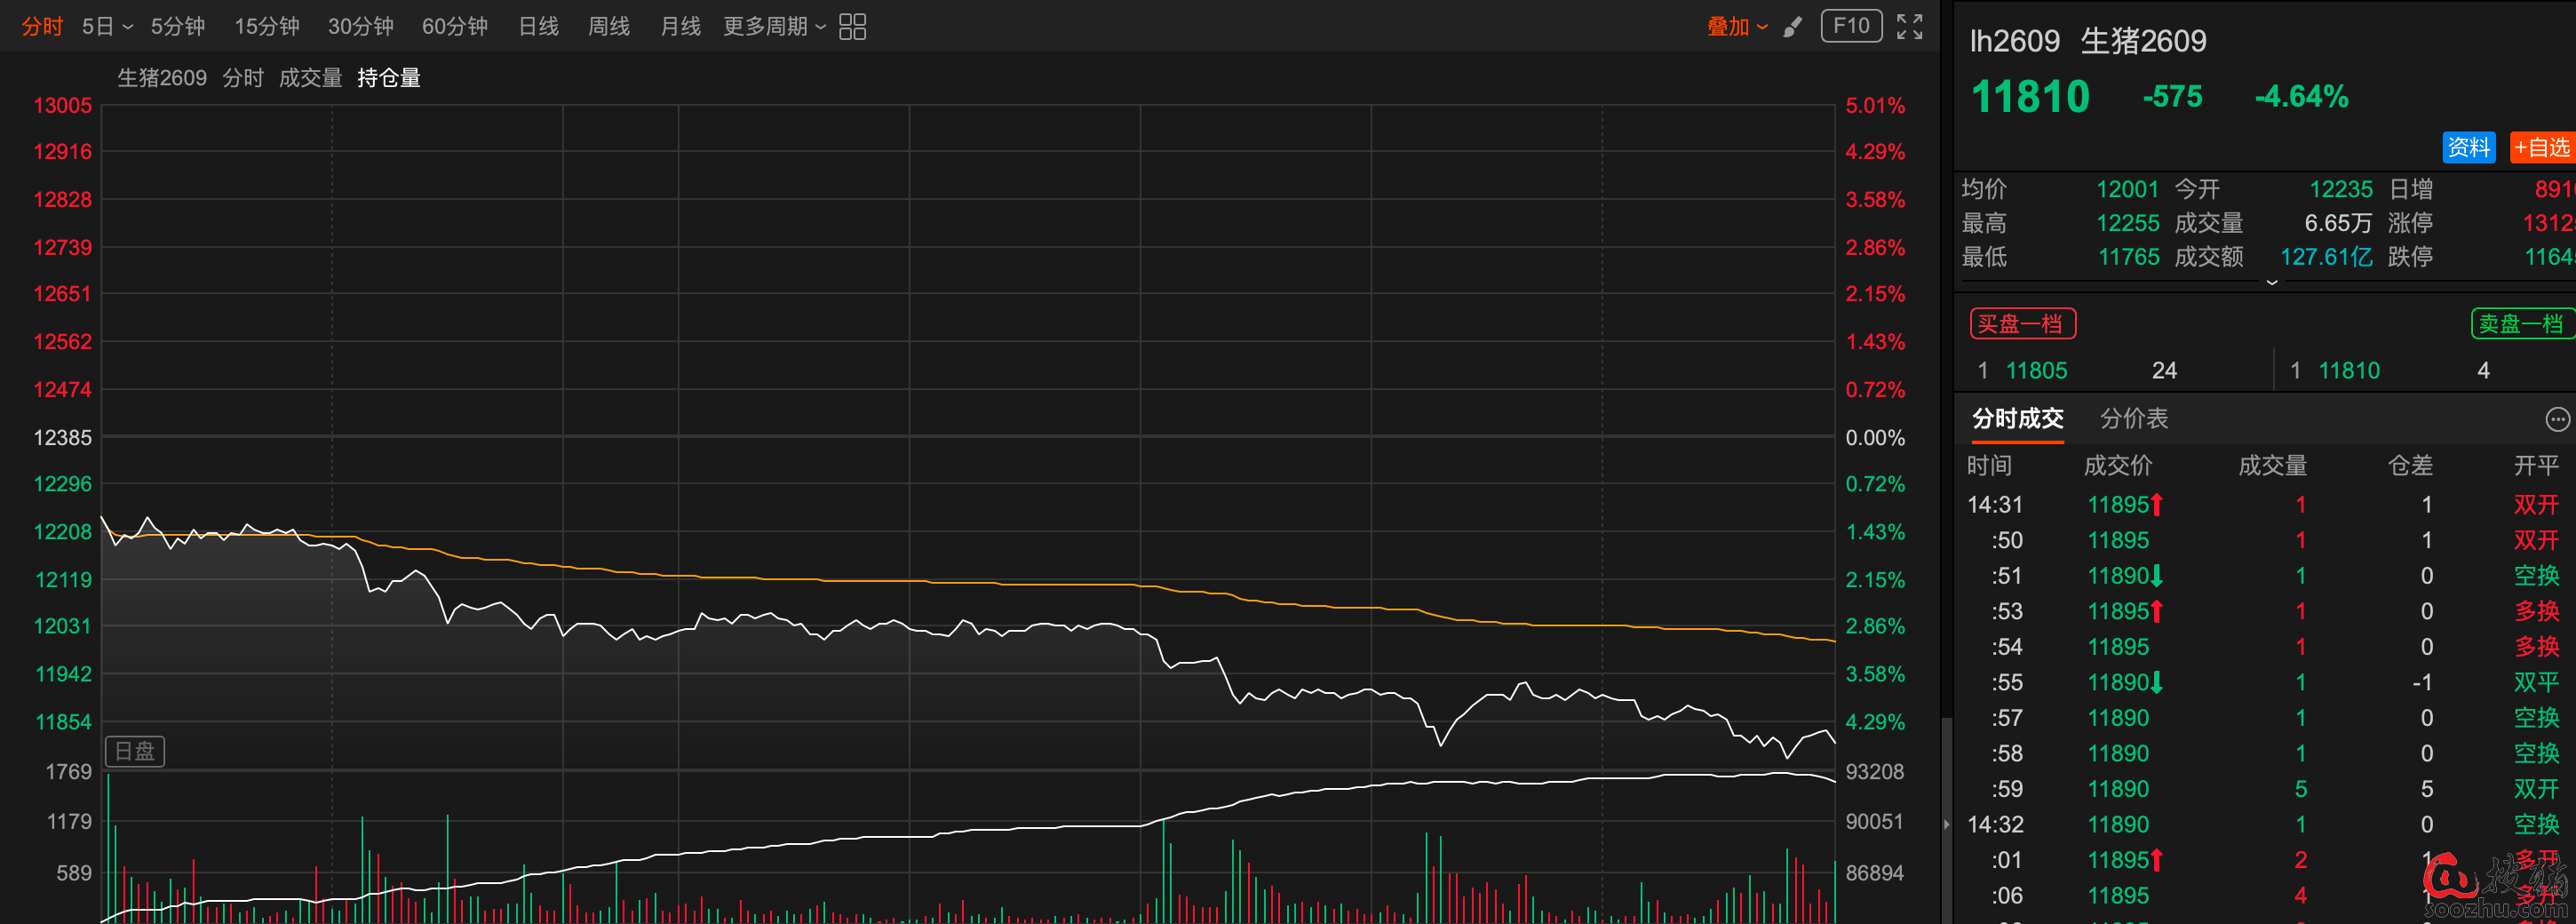The height and width of the screenshot is (924, 2576).
Task: Open F10 company info
Action: [1851, 26]
